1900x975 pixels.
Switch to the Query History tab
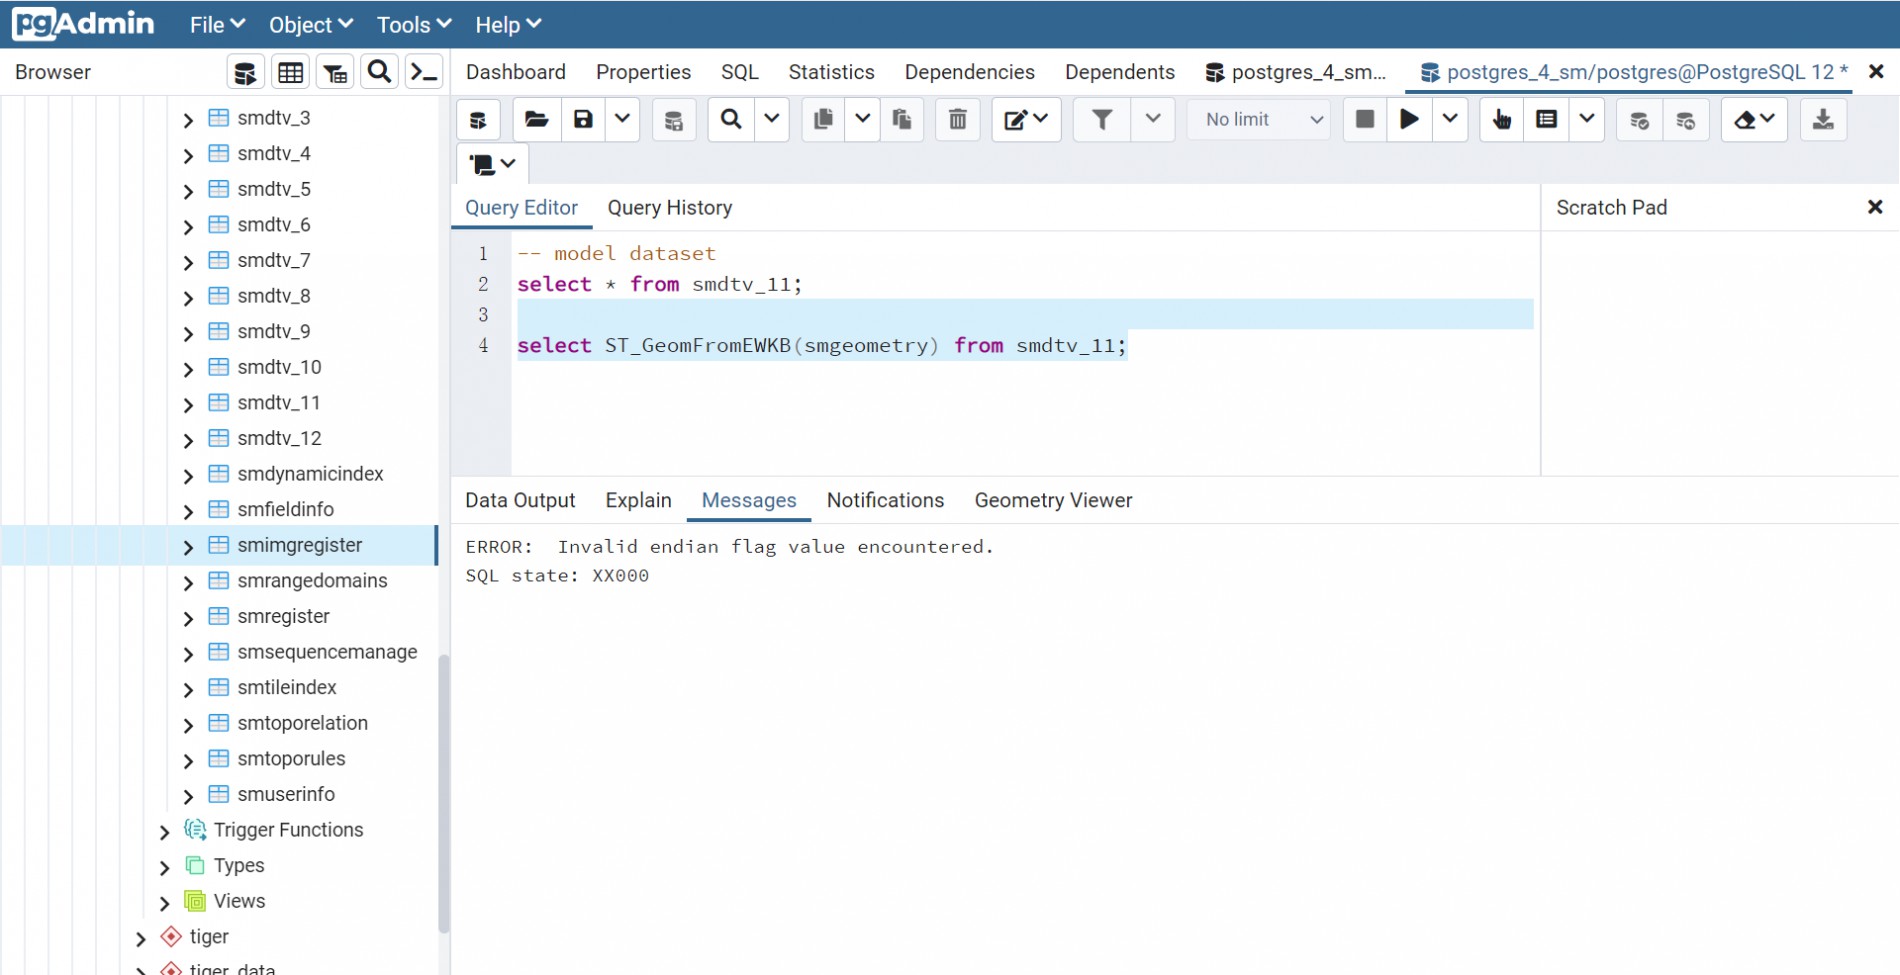pyautogui.click(x=669, y=208)
